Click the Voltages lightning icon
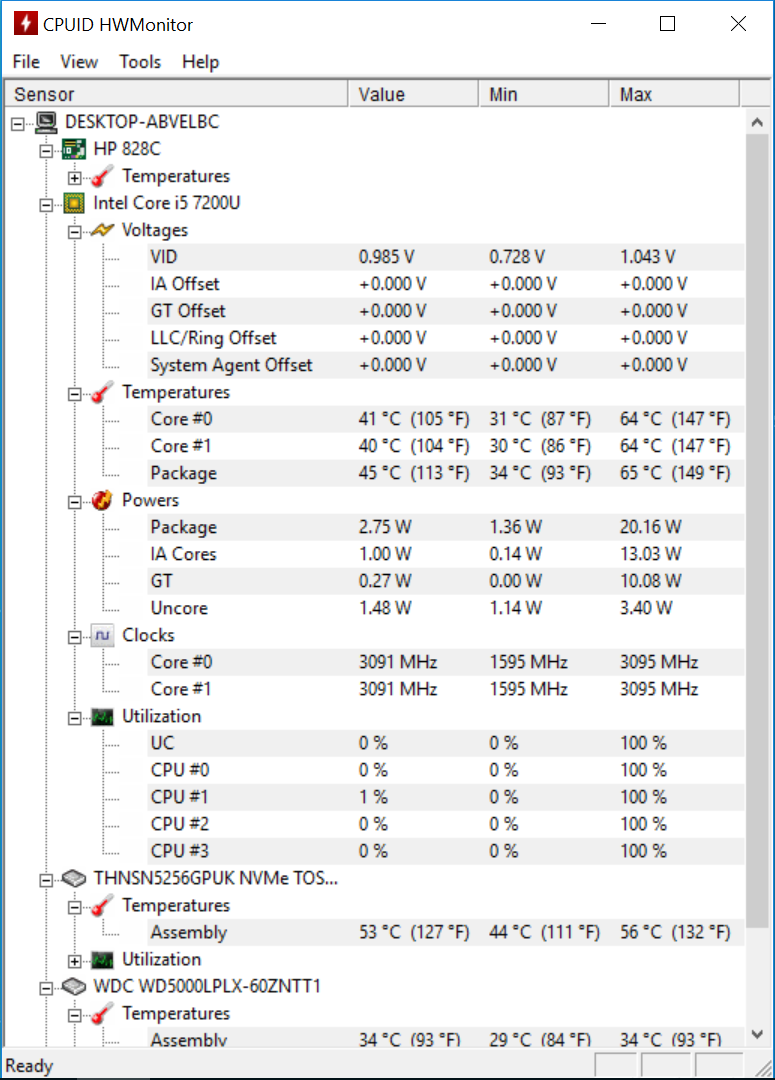 pos(102,230)
